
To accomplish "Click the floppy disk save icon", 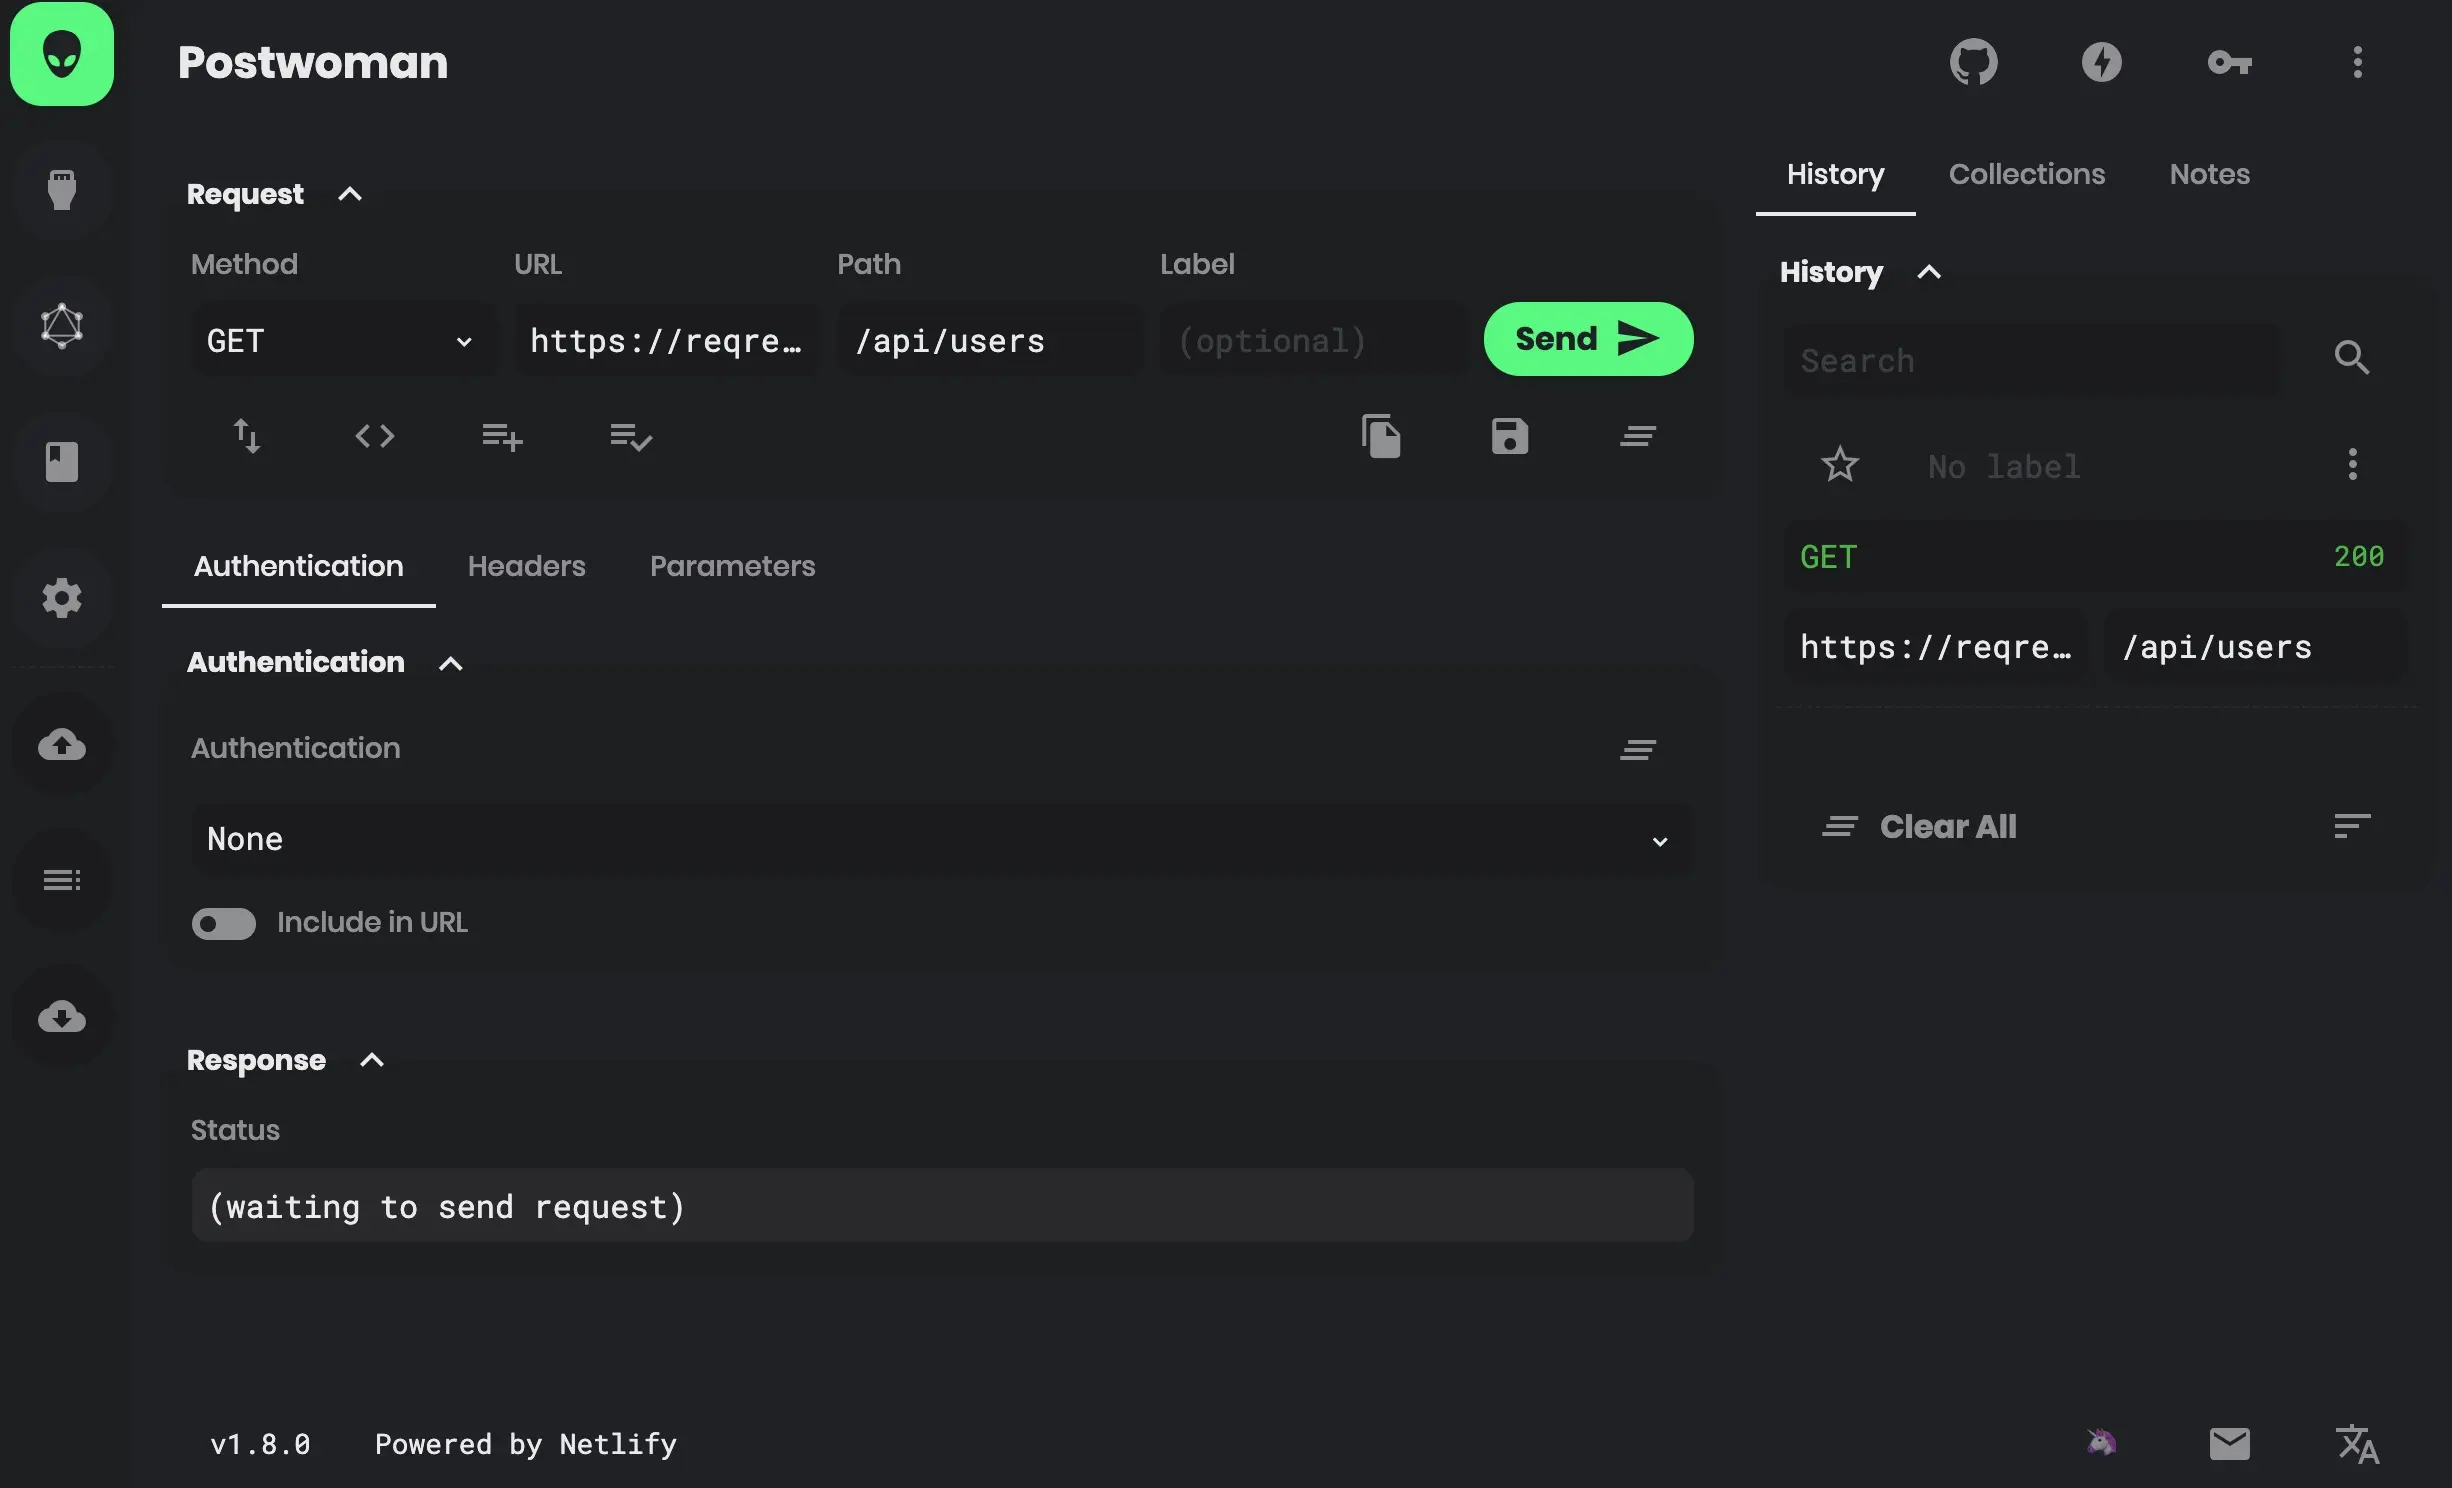I will click(1510, 436).
